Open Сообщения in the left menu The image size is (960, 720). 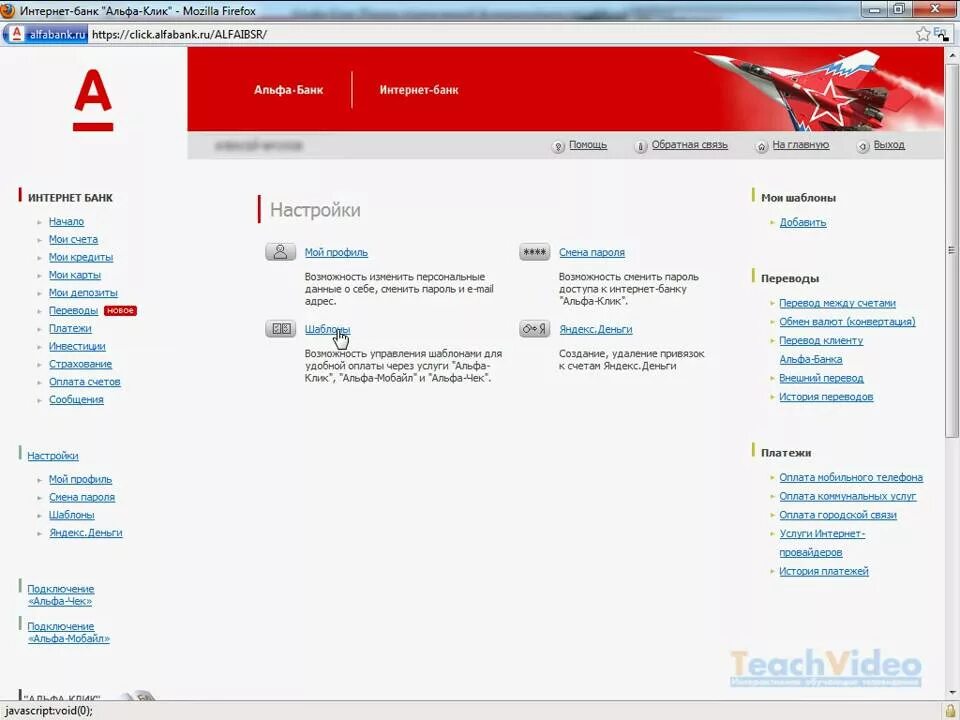coord(76,399)
